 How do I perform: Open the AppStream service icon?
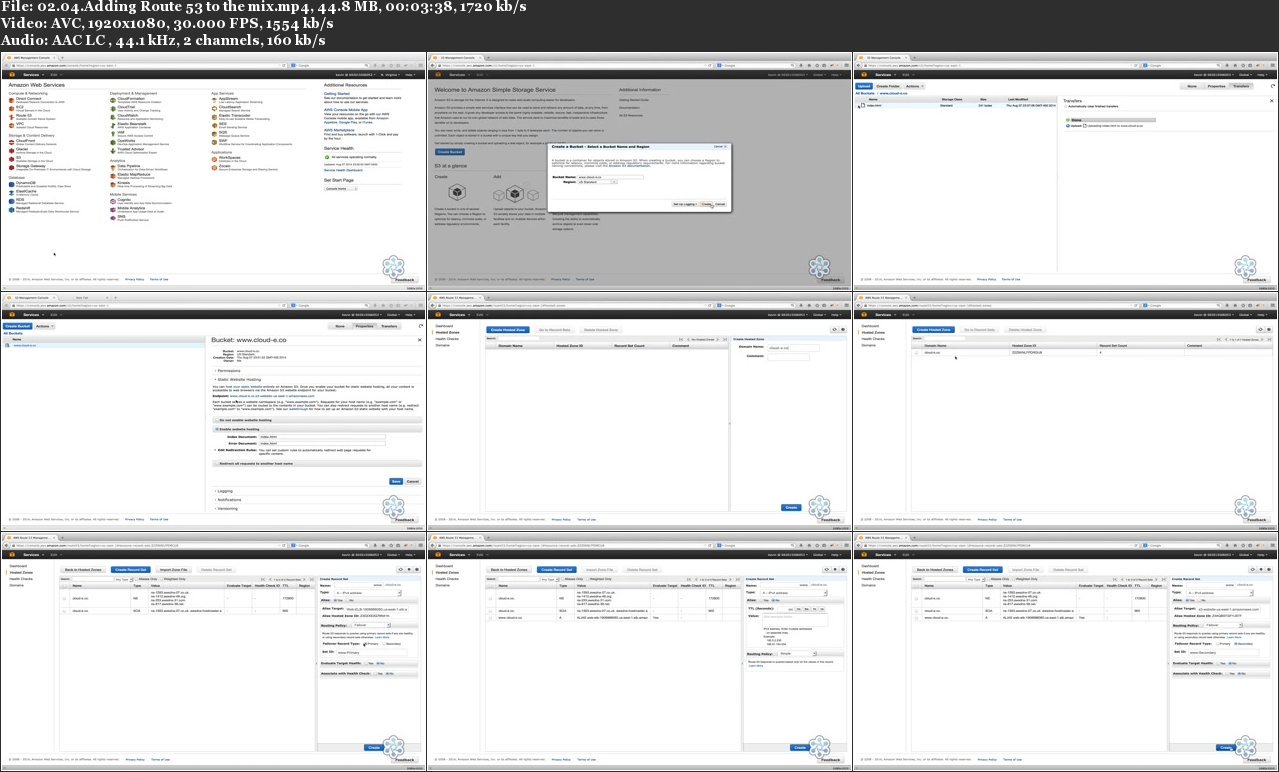pyautogui.click(x=214, y=100)
